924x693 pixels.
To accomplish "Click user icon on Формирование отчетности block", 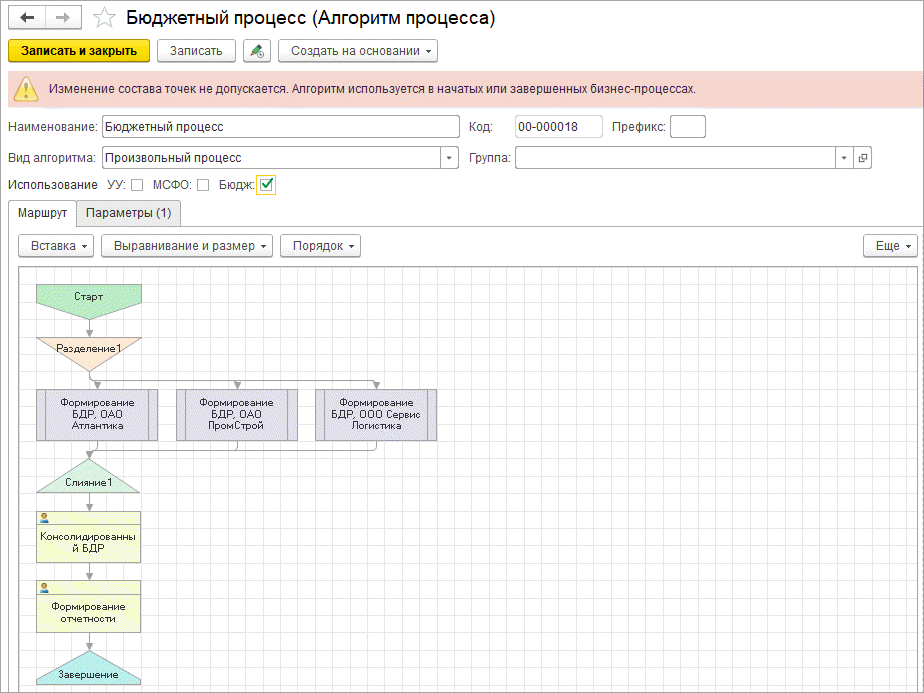I will point(44,587).
